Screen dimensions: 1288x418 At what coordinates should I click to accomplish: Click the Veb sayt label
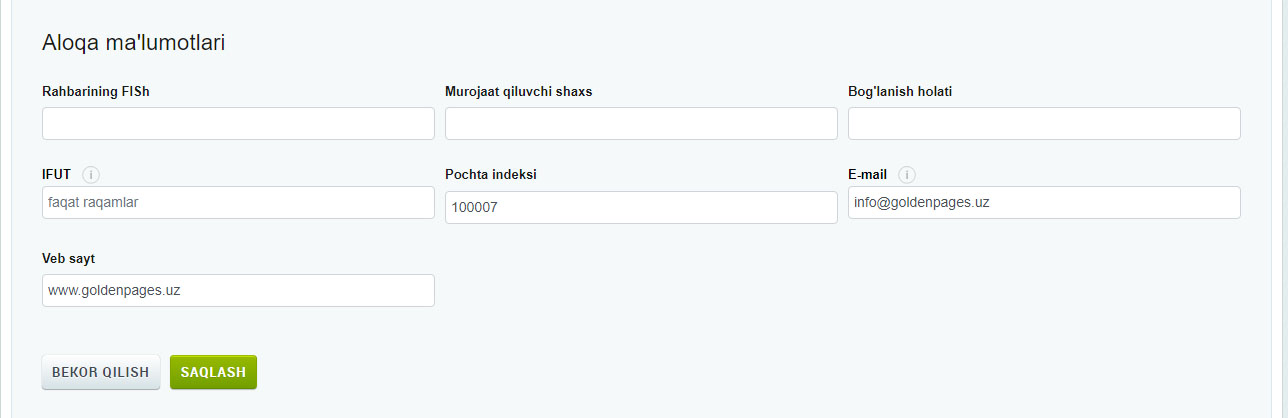point(68,259)
